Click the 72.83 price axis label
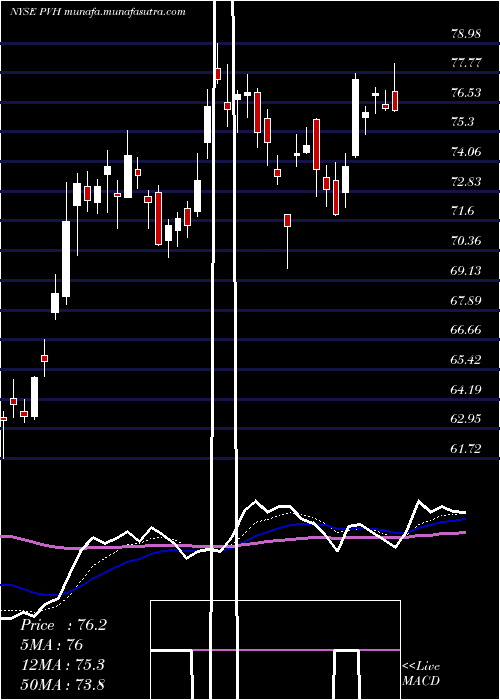The image size is (500, 700). click(x=466, y=182)
